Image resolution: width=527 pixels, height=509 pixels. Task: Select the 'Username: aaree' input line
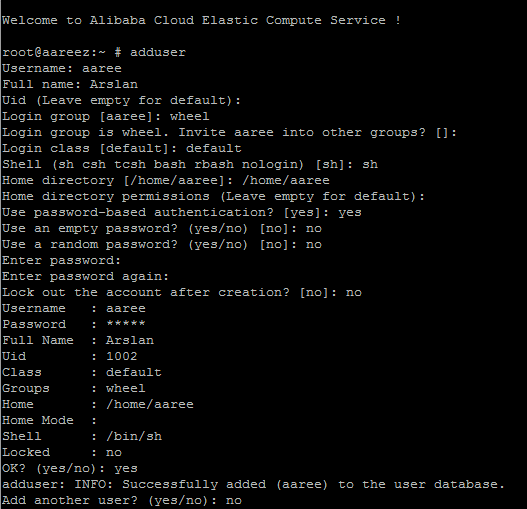62,69
